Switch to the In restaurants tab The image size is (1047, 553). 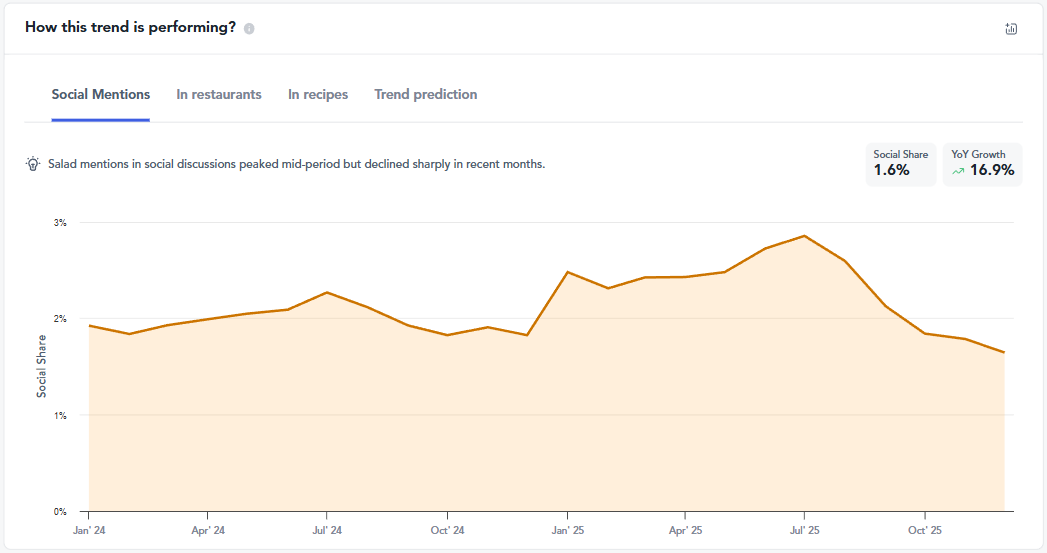(x=219, y=95)
